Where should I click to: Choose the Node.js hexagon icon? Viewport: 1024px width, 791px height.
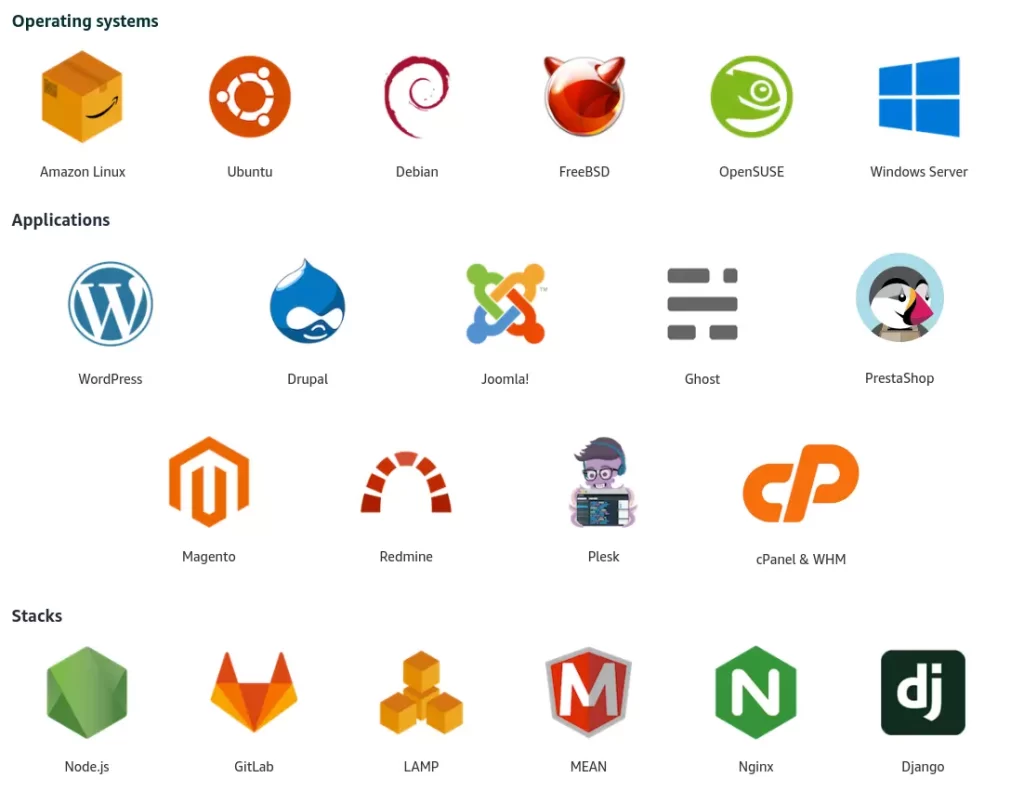(87, 692)
